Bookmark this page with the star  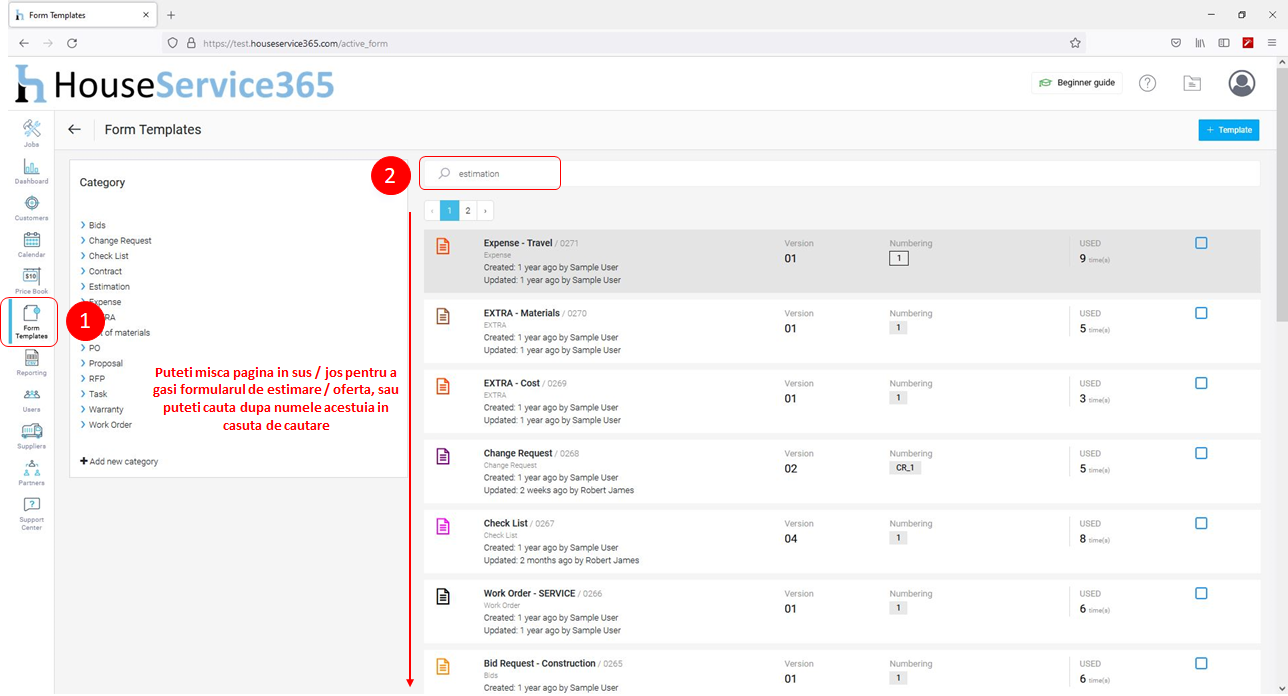(x=1075, y=43)
